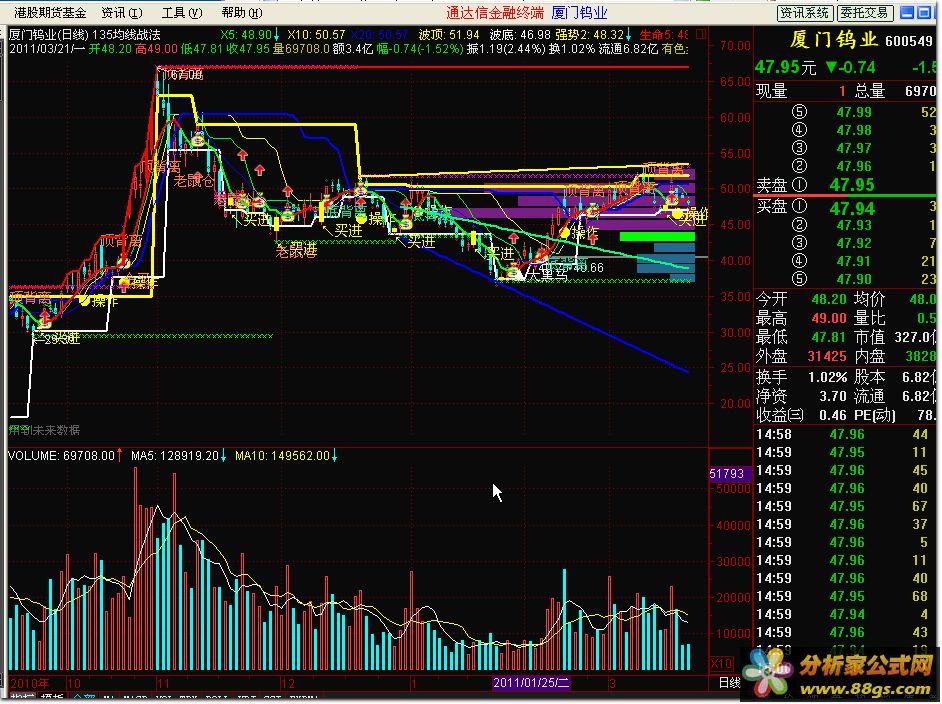Click the 2011/01/25/二 date marker
Image resolution: width=942 pixels, height=704 pixels.
coord(530,683)
